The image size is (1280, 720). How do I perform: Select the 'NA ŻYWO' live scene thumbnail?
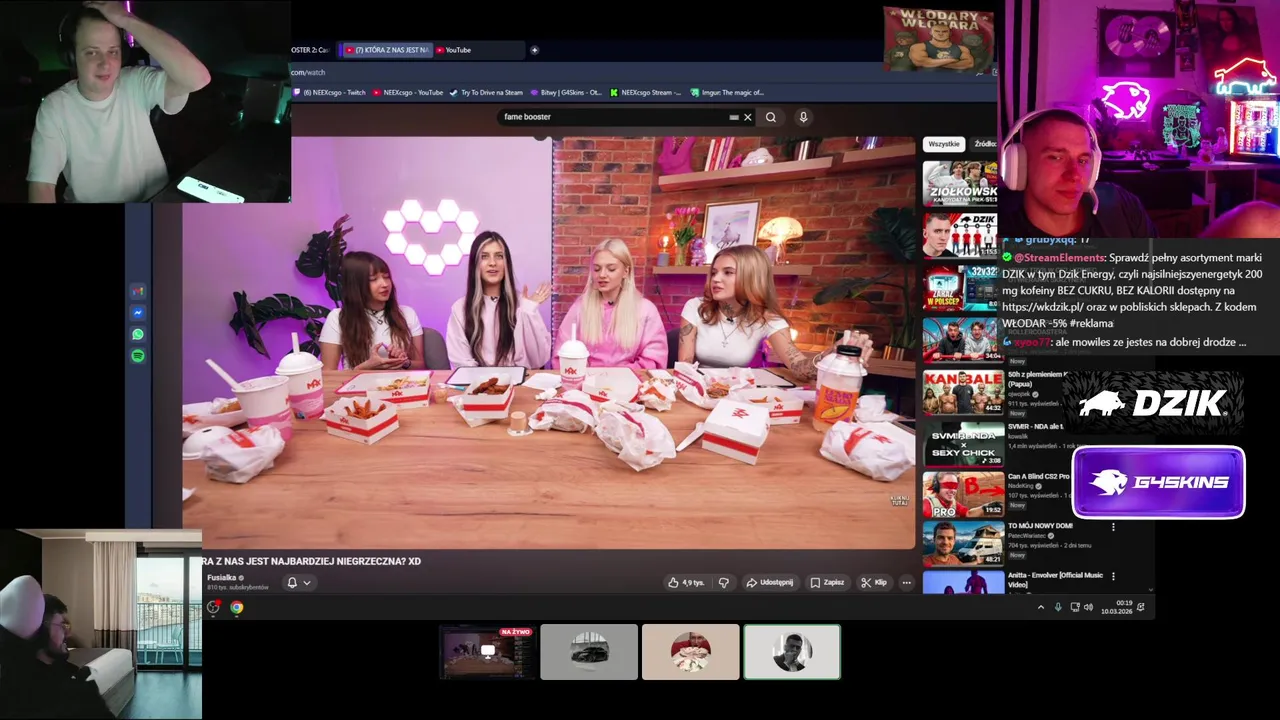click(x=488, y=652)
